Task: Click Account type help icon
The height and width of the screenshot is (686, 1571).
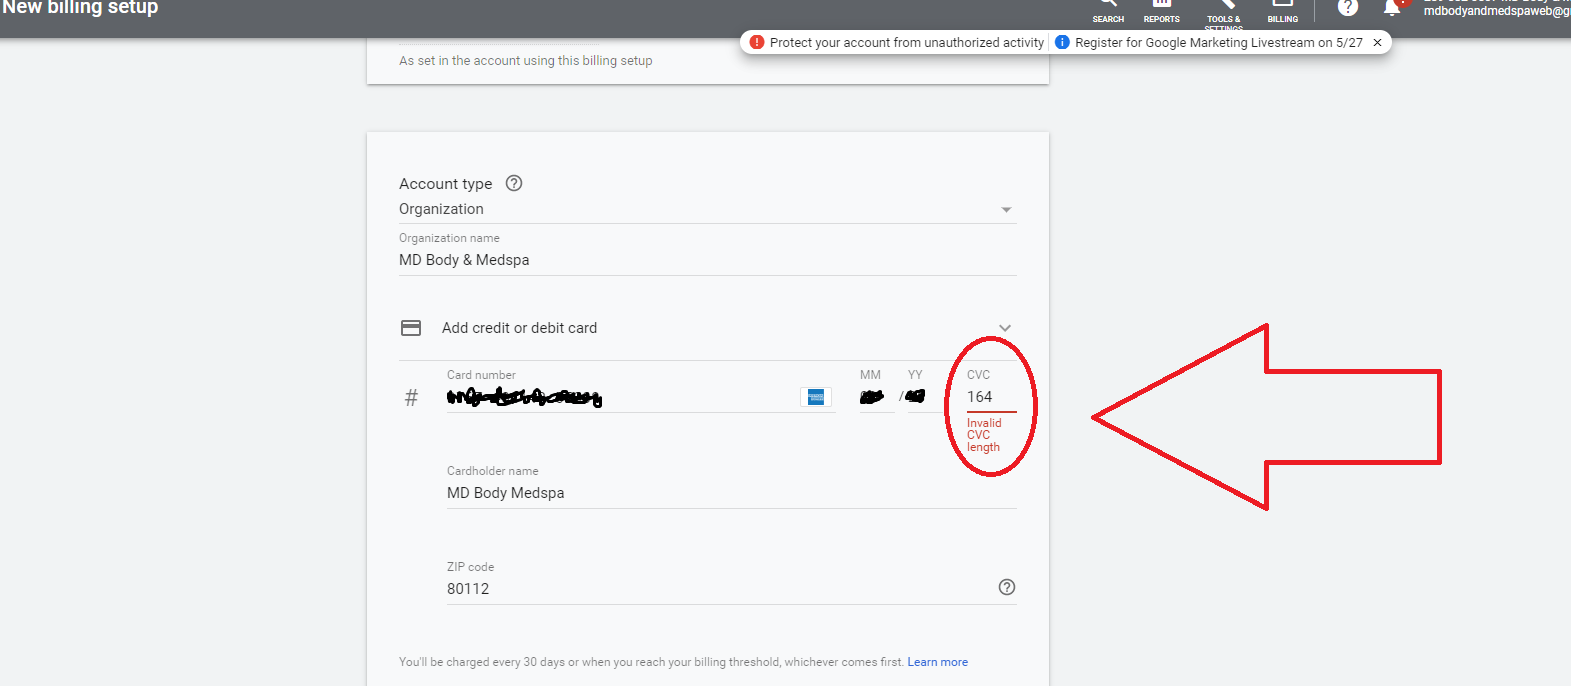Action: tap(514, 183)
